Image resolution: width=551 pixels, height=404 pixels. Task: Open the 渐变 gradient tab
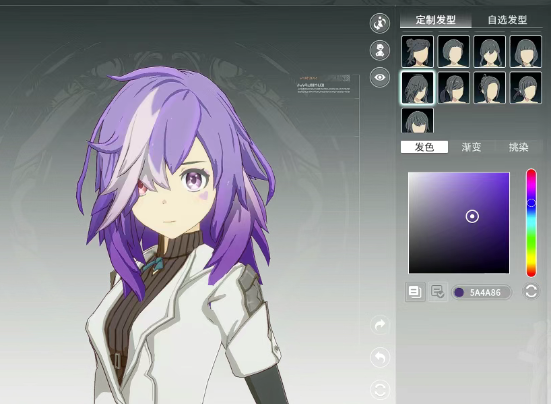pos(471,147)
